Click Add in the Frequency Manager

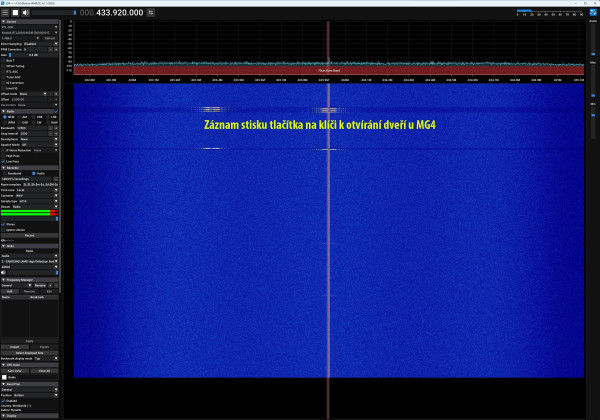pyautogui.click(x=10, y=291)
